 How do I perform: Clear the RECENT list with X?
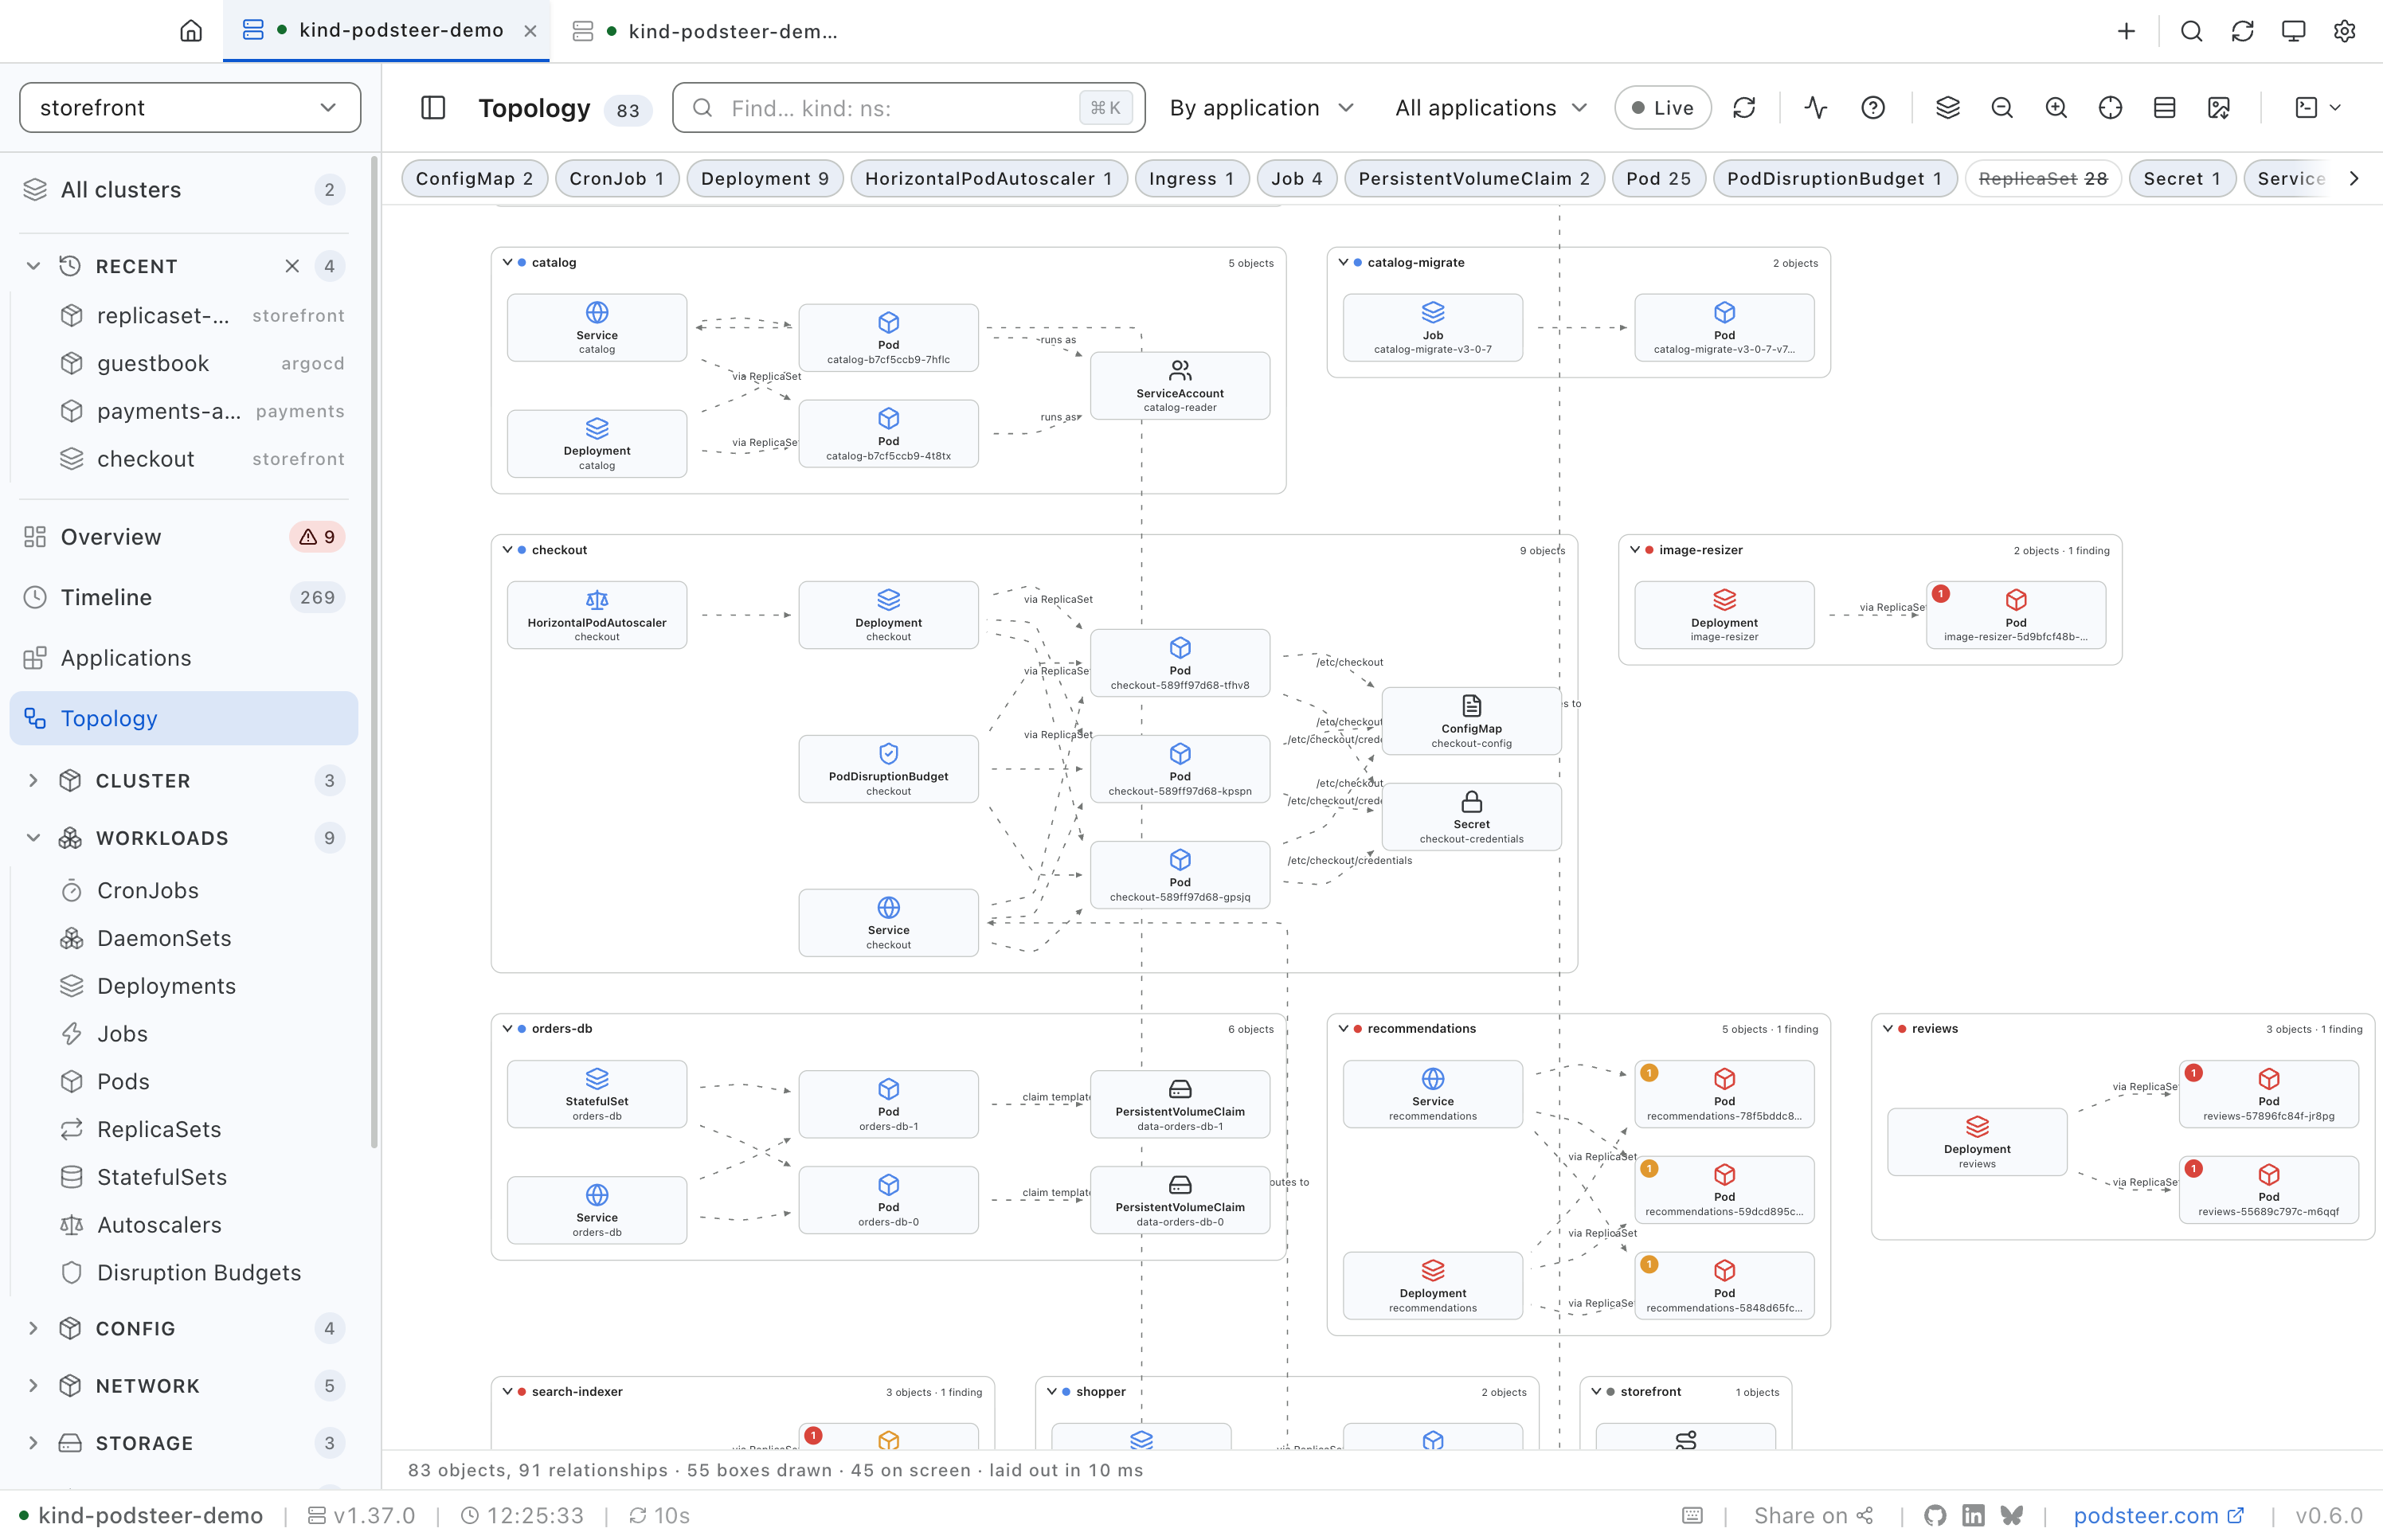(292, 266)
